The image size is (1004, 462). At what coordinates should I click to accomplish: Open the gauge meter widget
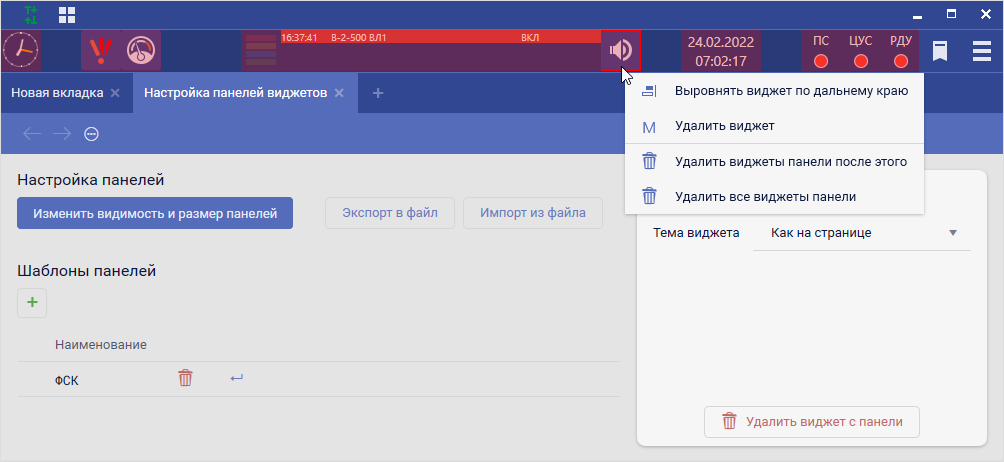pyautogui.click(x=141, y=50)
